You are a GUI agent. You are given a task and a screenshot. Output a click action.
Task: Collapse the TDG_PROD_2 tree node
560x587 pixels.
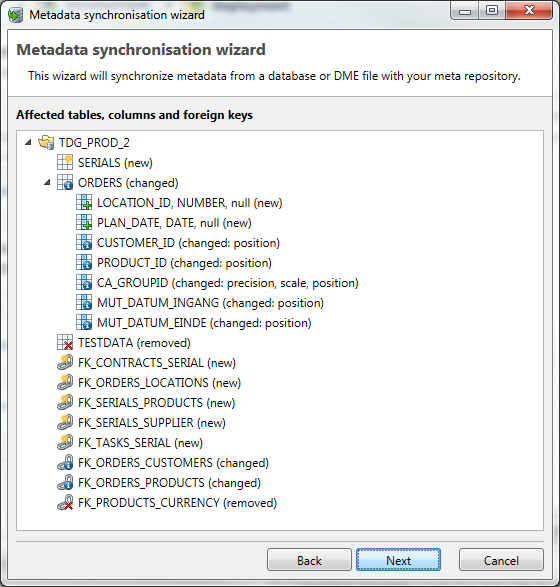click(28, 143)
